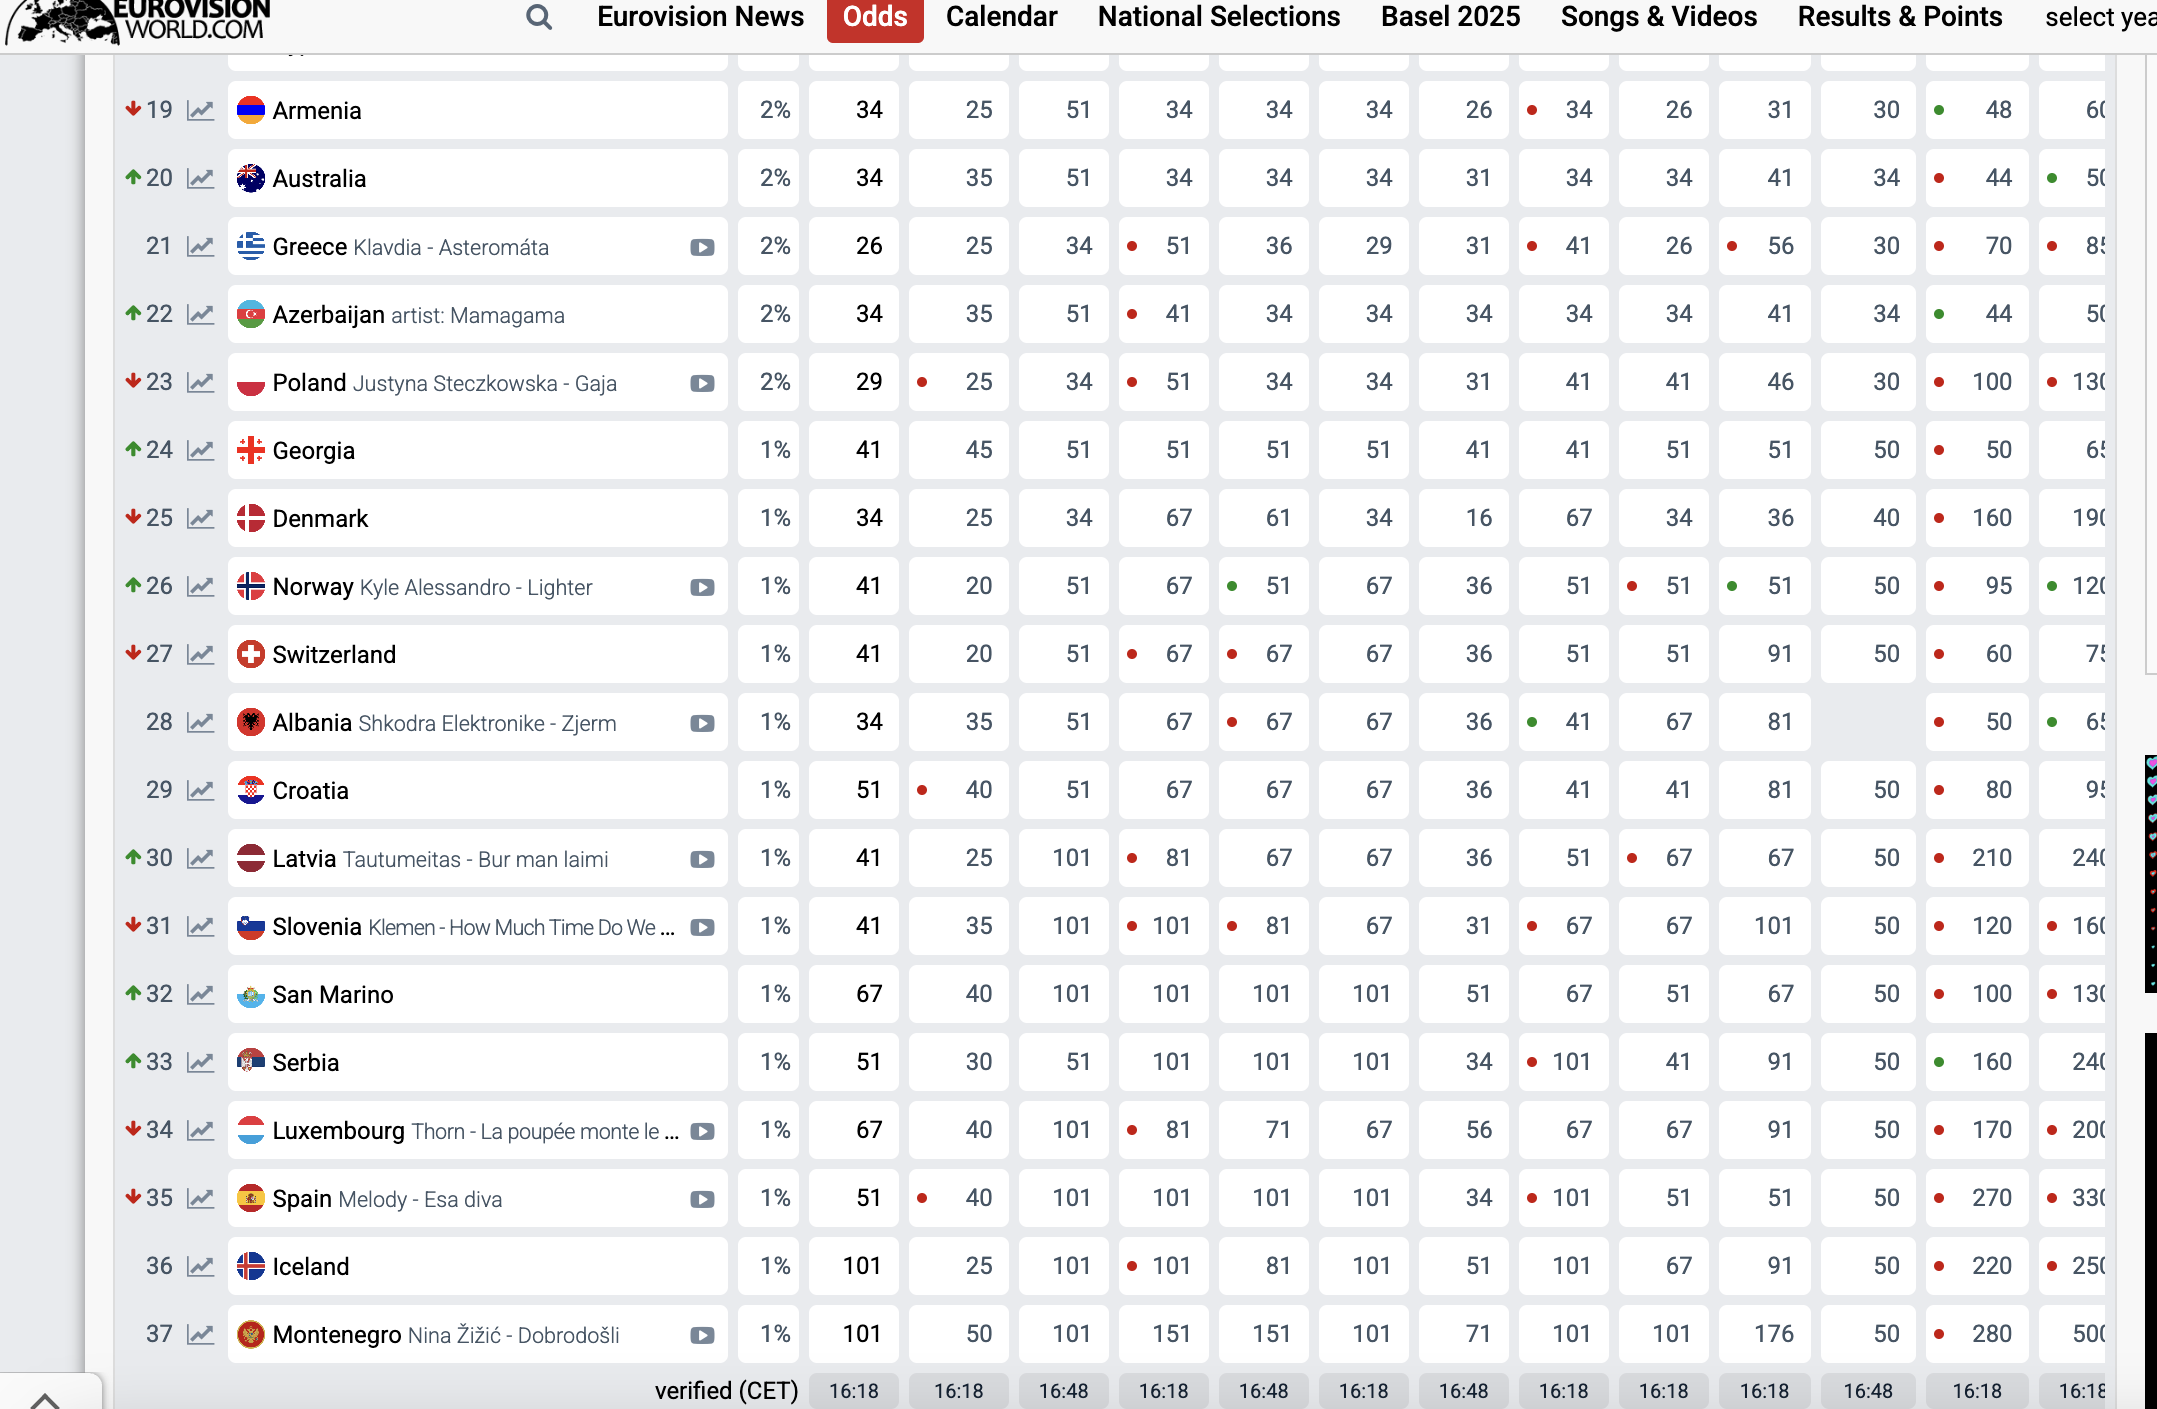Click the Basel 2025 link

(1450, 17)
